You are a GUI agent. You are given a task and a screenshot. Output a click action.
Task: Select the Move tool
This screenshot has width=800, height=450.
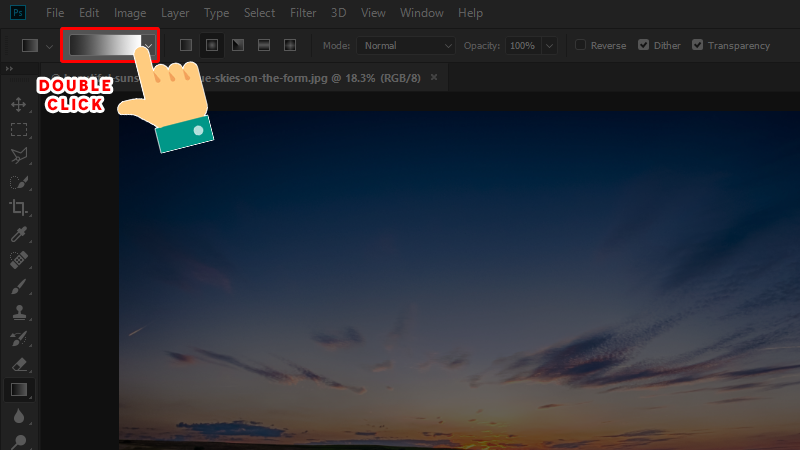click(19, 104)
